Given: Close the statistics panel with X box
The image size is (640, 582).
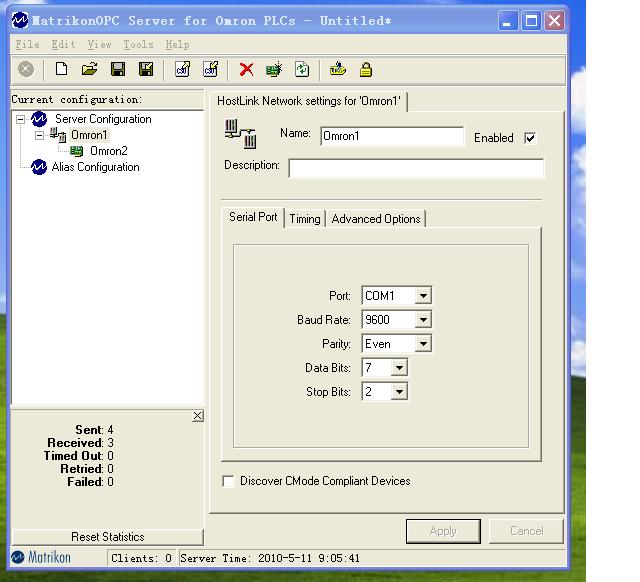Looking at the screenshot, I should coord(198,416).
